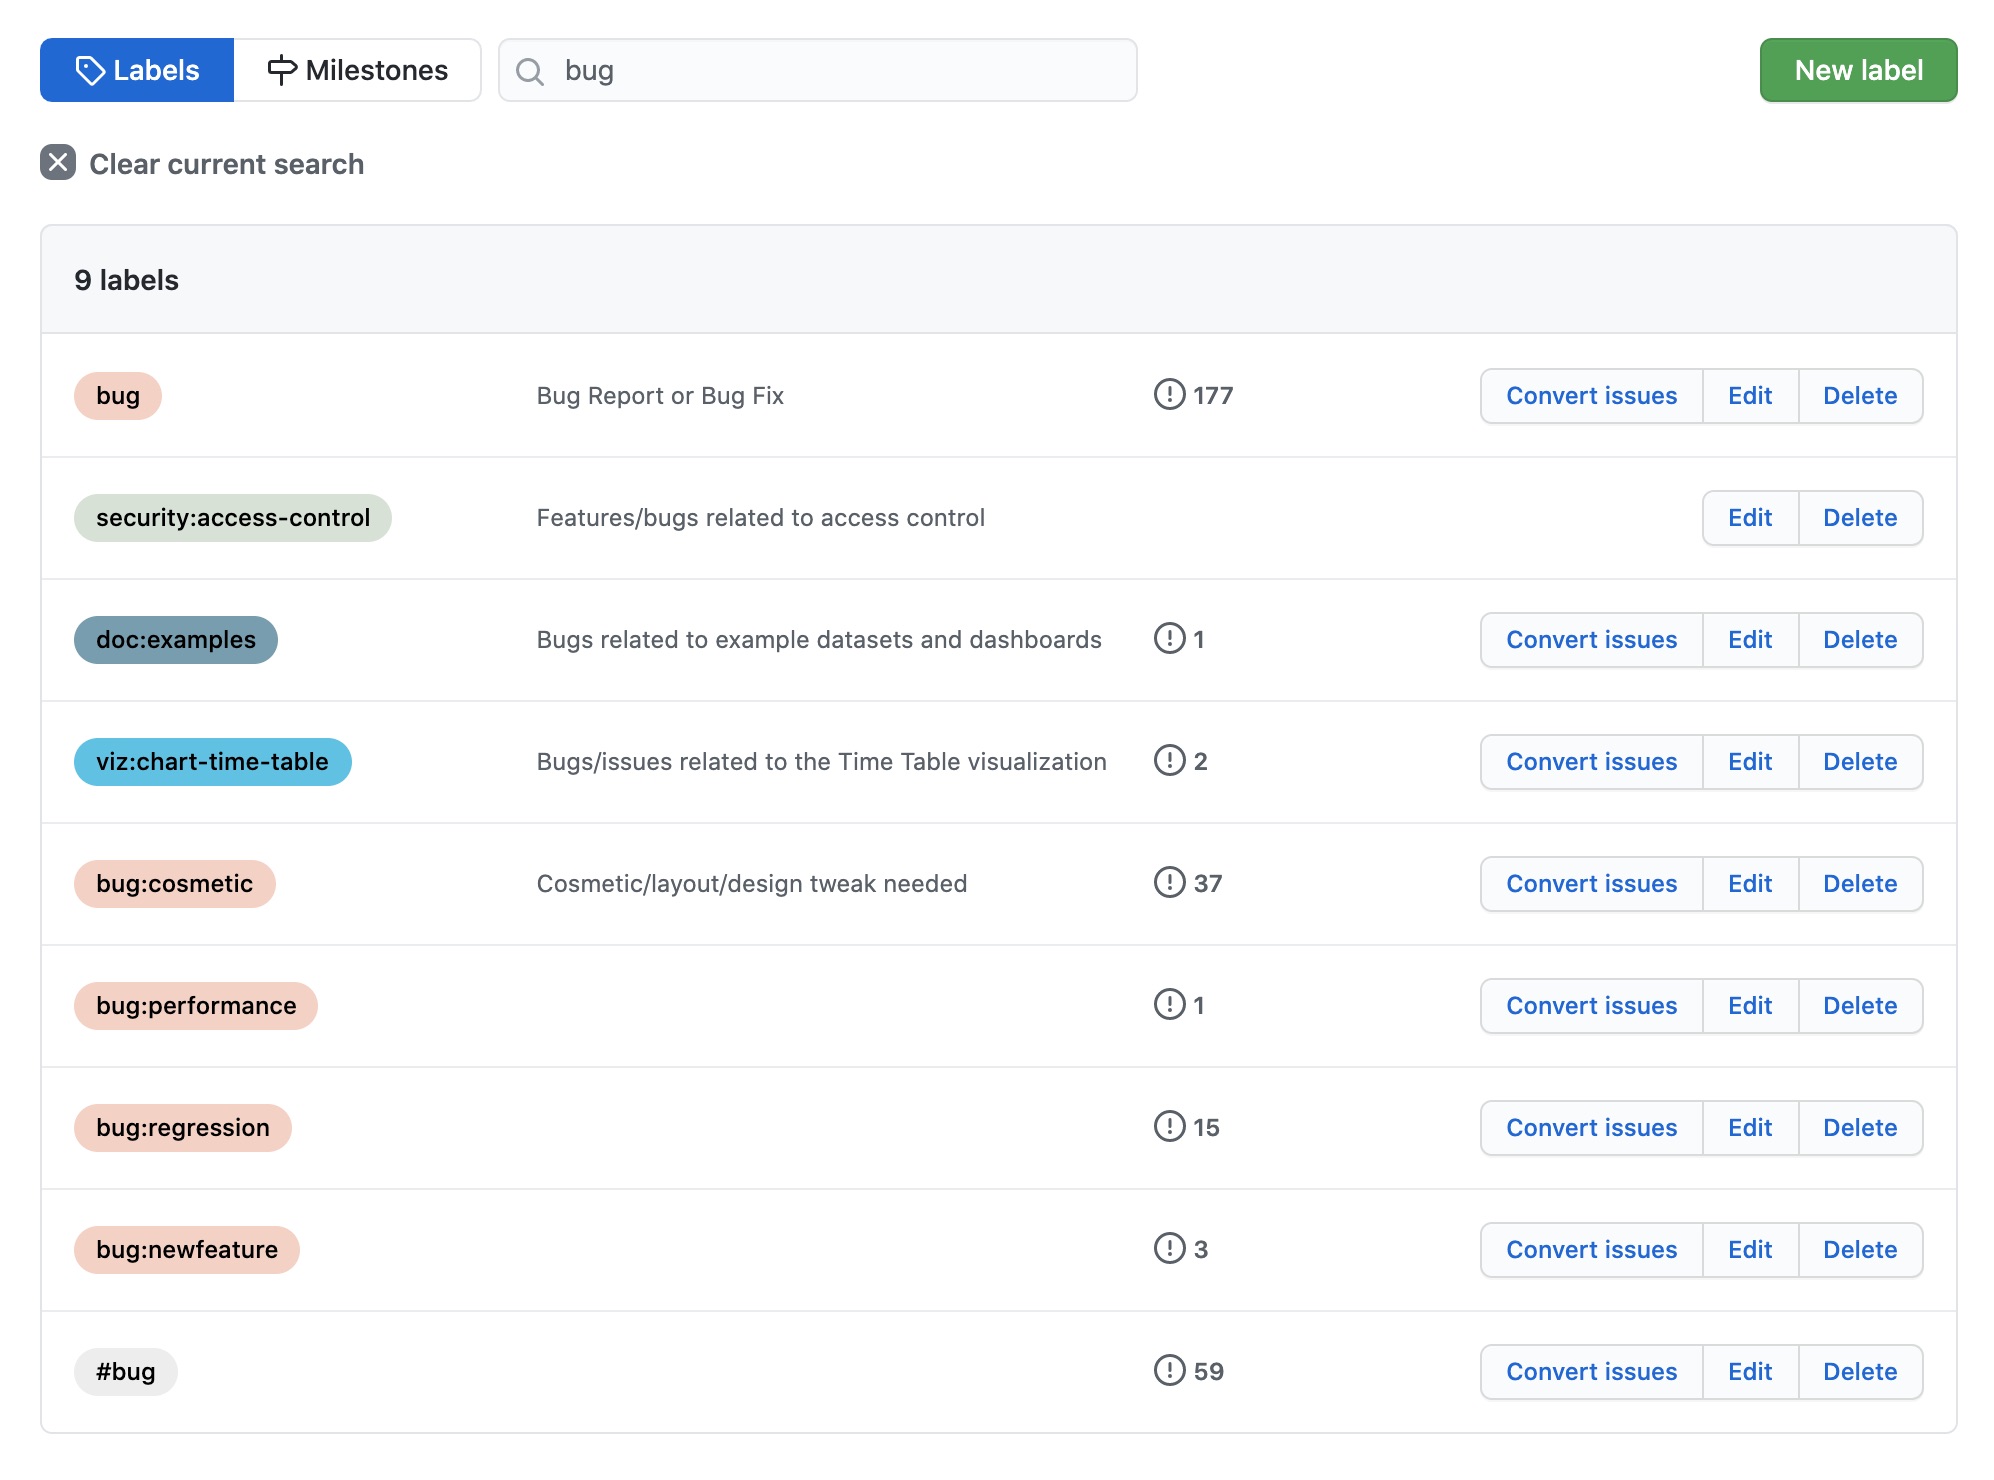Open the 3 open issues for bug:newfeature
This screenshot has width=1994, height=1480.
[x=1181, y=1249]
